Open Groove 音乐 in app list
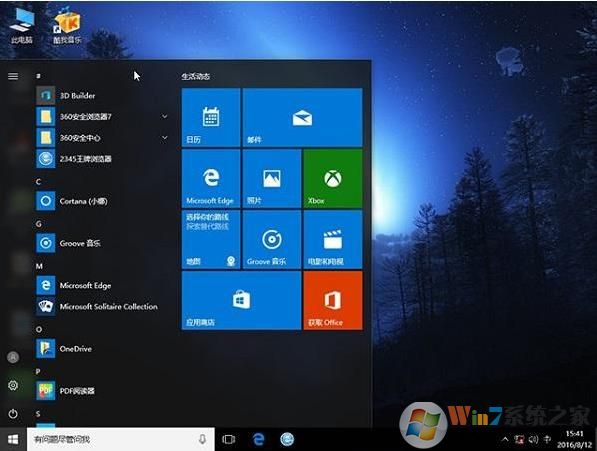 pyautogui.click(x=103, y=243)
